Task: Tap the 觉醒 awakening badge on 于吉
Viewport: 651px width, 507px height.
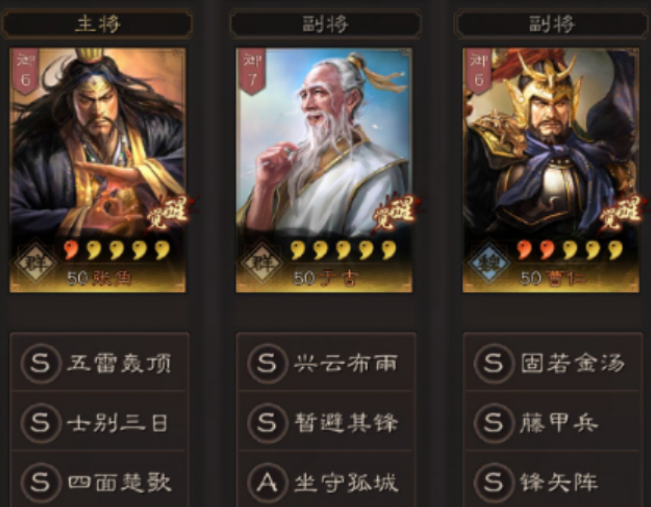Action: coord(396,213)
